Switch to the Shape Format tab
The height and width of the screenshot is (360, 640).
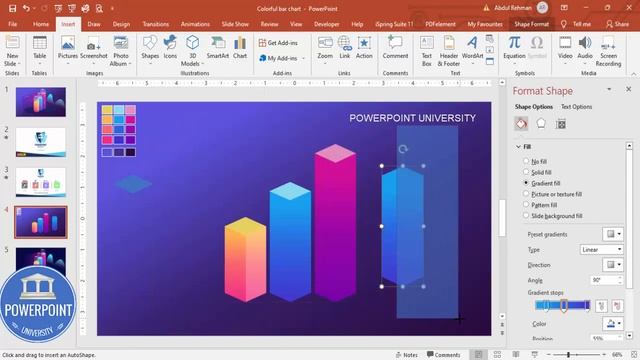[531, 24]
